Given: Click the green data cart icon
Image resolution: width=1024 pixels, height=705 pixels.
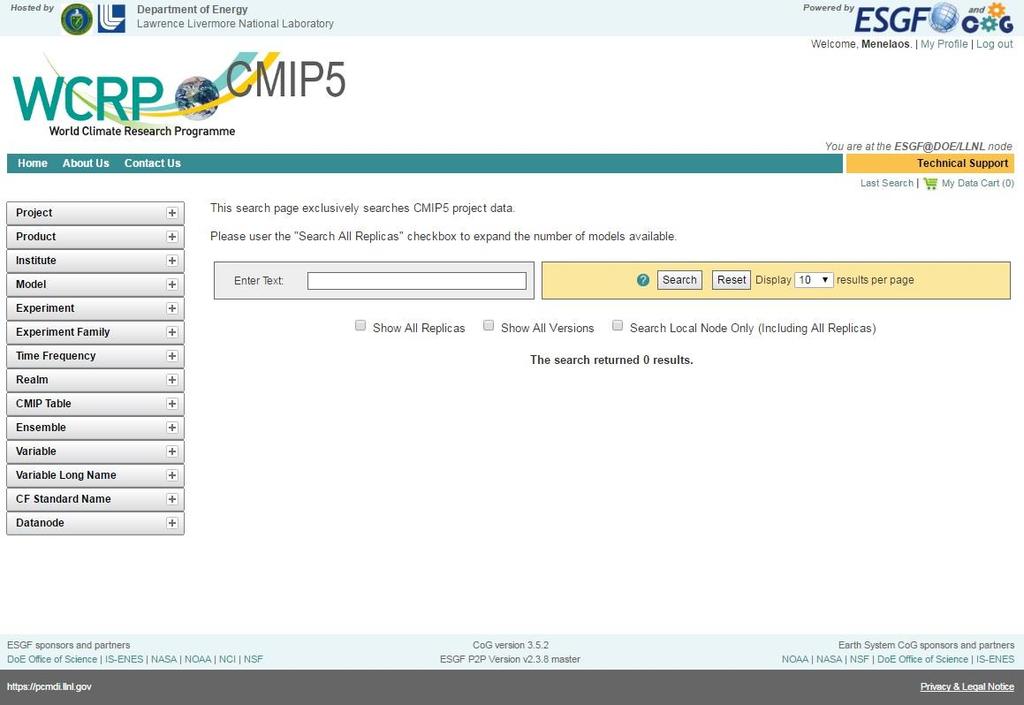Looking at the screenshot, I should 930,183.
